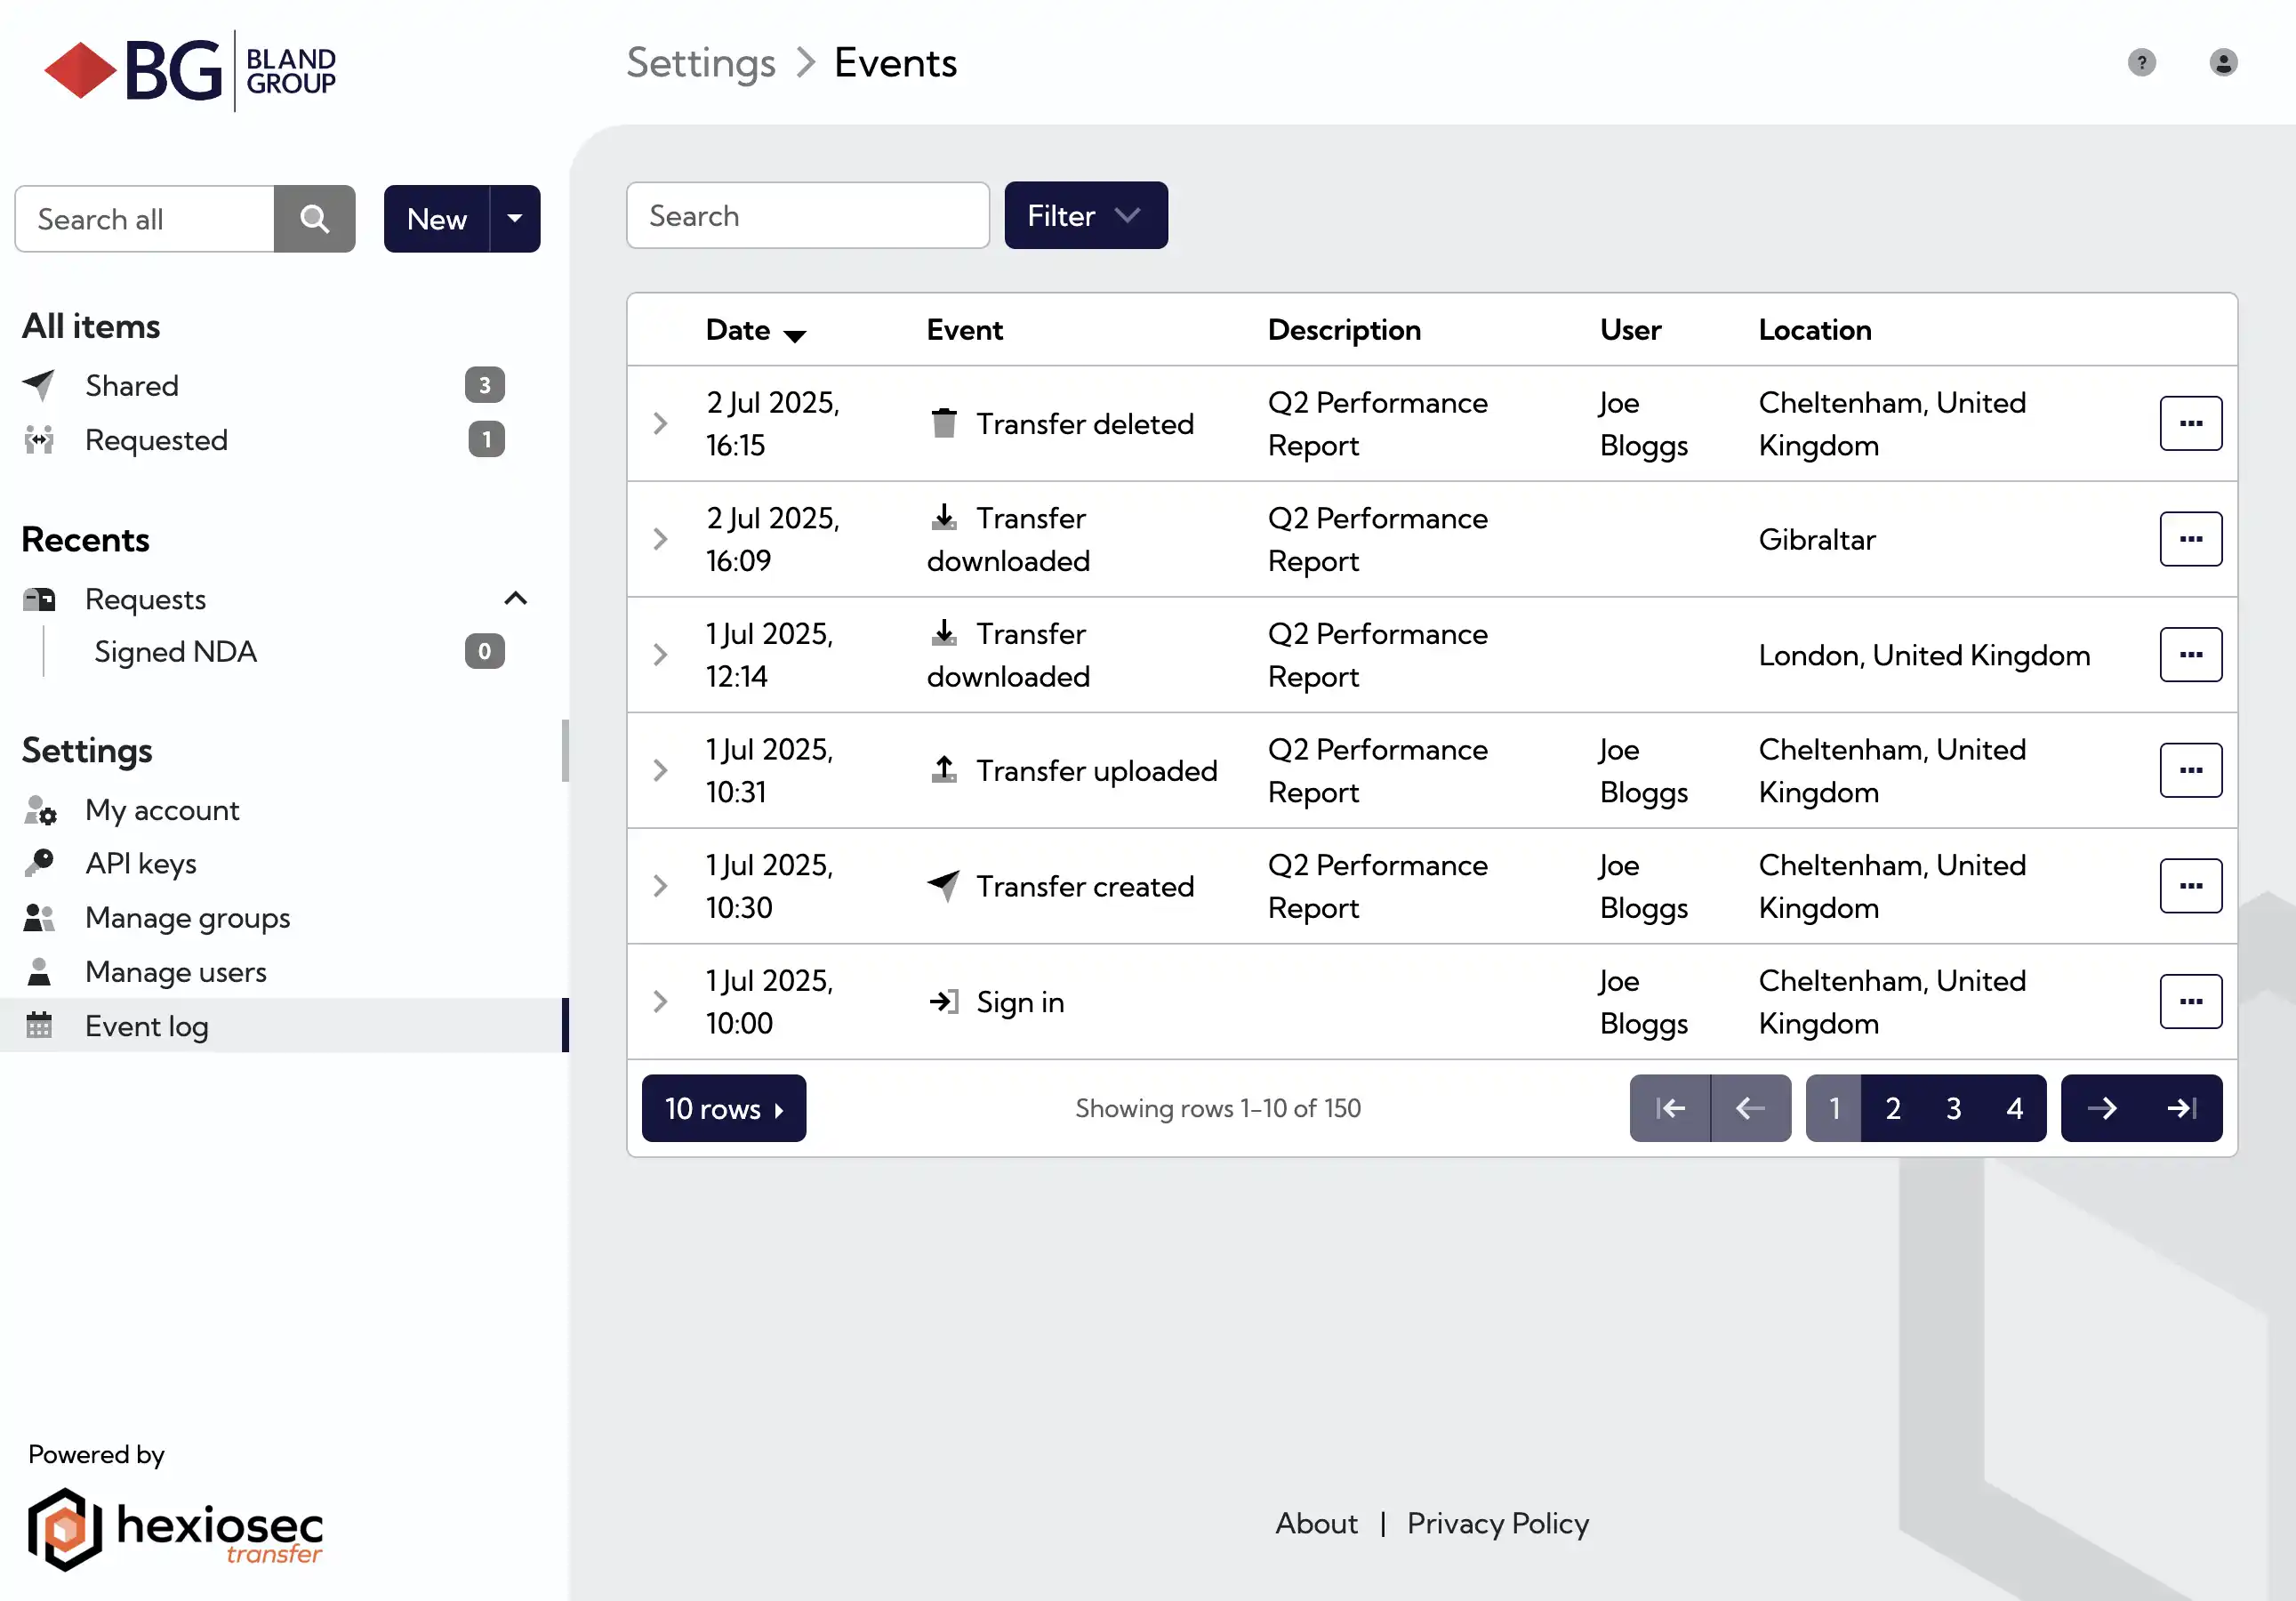Select the Shared items icon in sidebar
The image size is (2296, 1601).
click(x=40, y=385)
